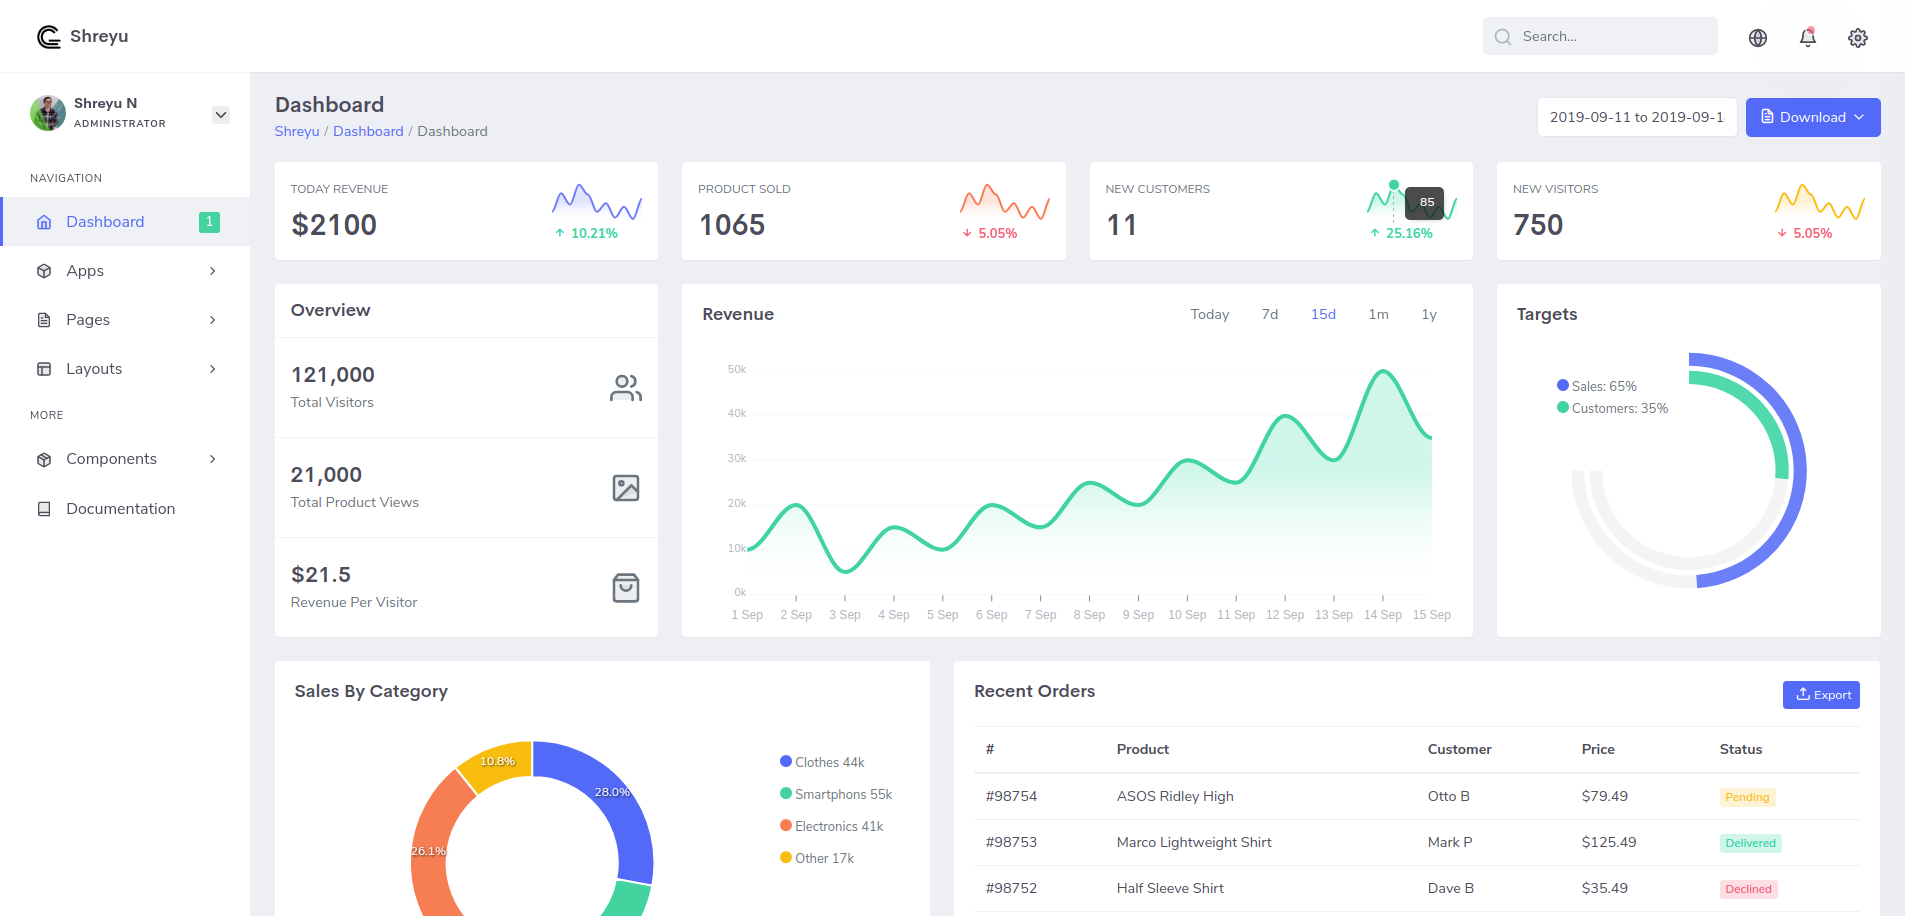The width and height of the screenshot is (1905, 916).
Task: Click the New Customers sparkline chart
Action: coord(1412,201)
